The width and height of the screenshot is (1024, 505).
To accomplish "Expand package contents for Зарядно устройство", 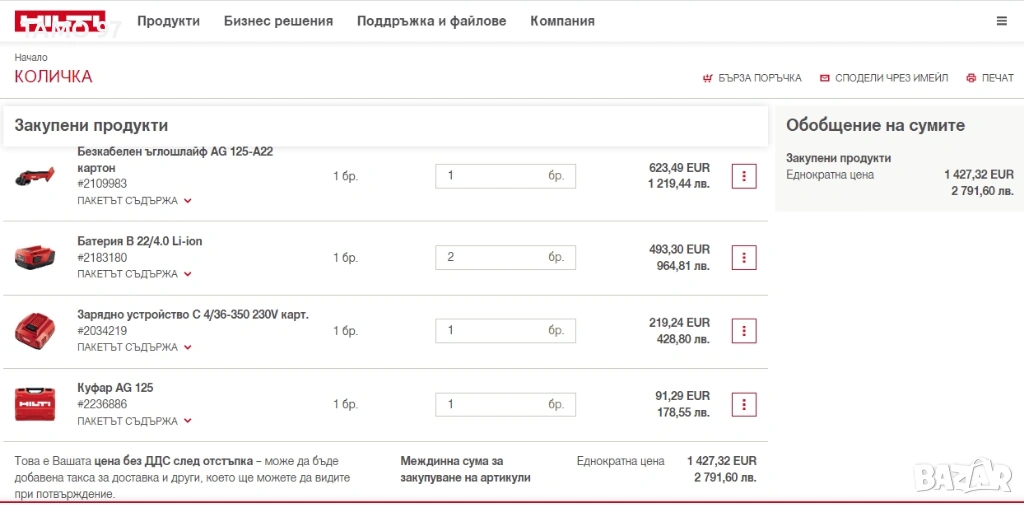I will point(135,347).
